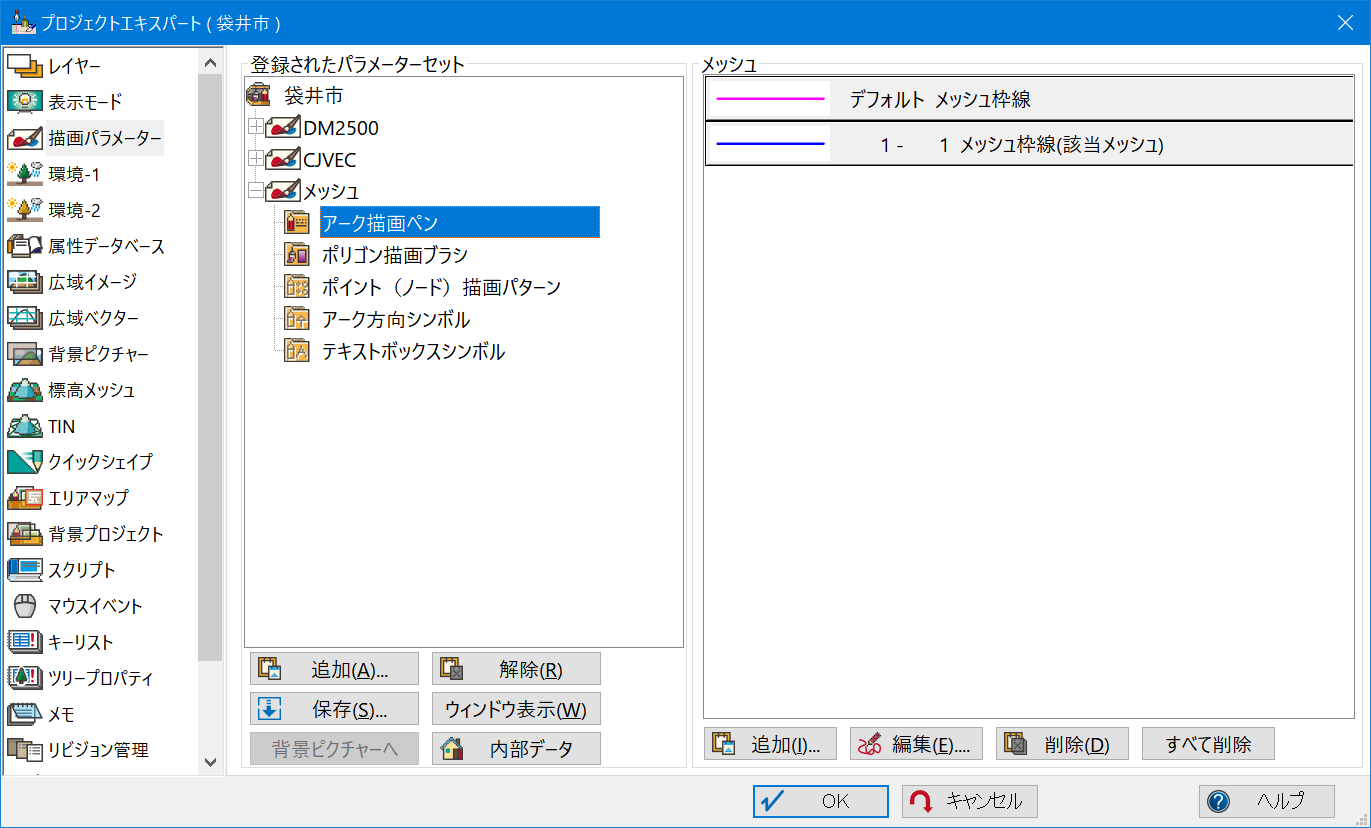Click 追加(I)... button under mesh list

tap(770, 744)
